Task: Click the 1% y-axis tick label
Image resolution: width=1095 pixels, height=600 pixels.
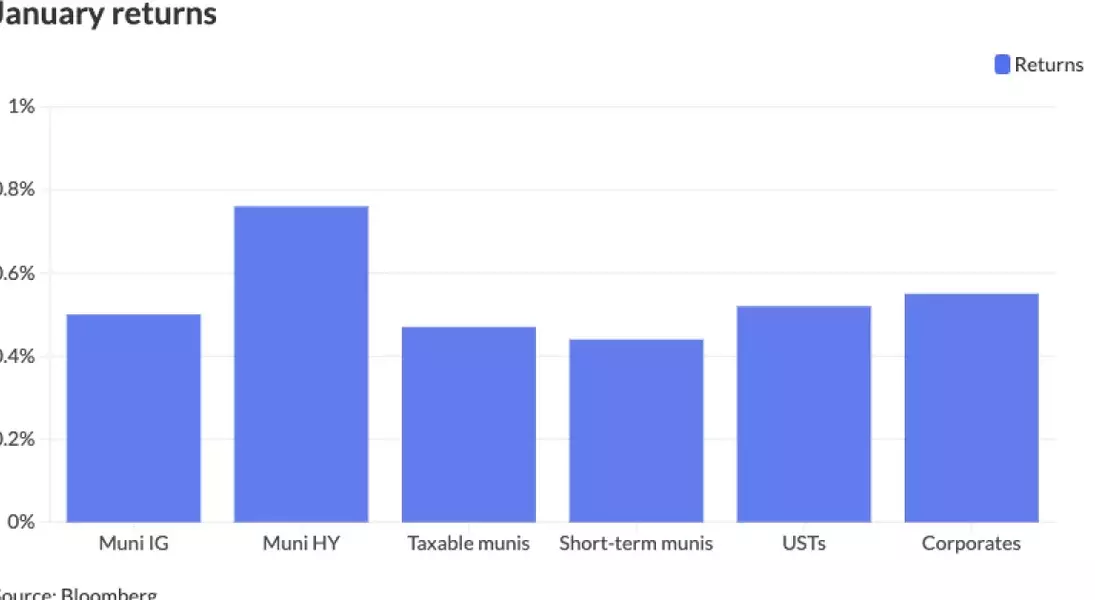Action: click(22, 106)
